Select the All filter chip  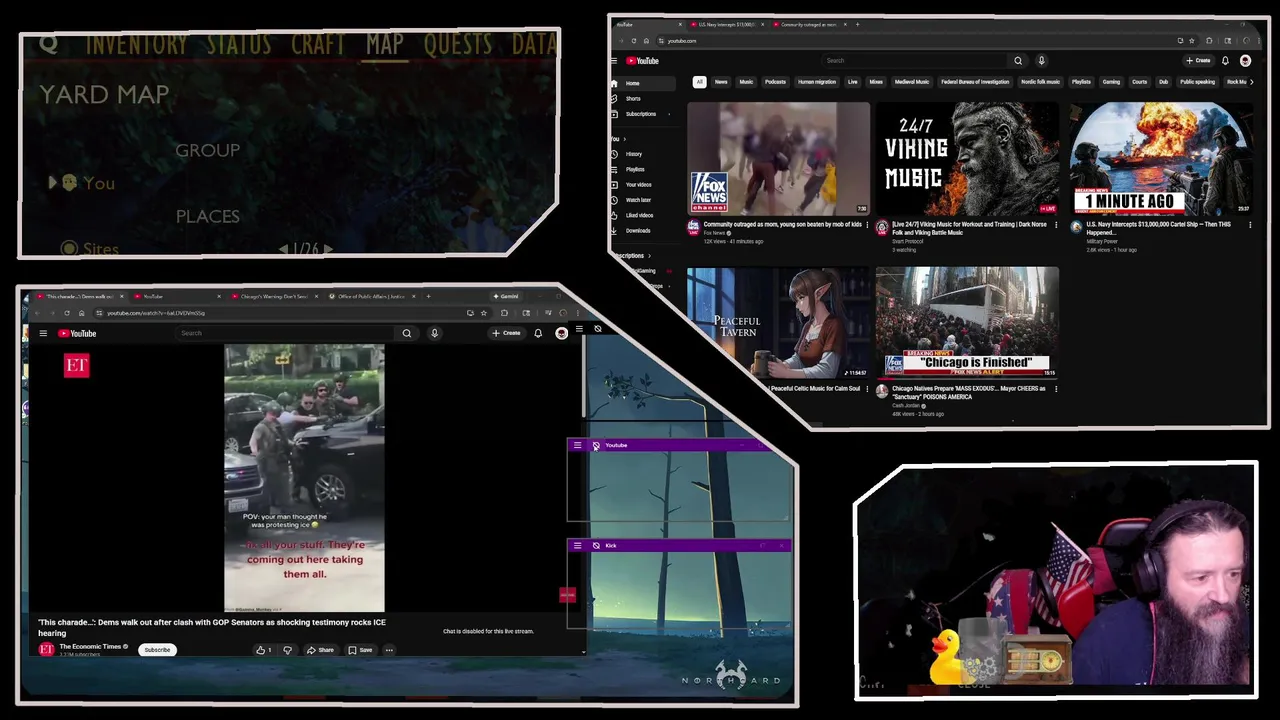(699, 82)
